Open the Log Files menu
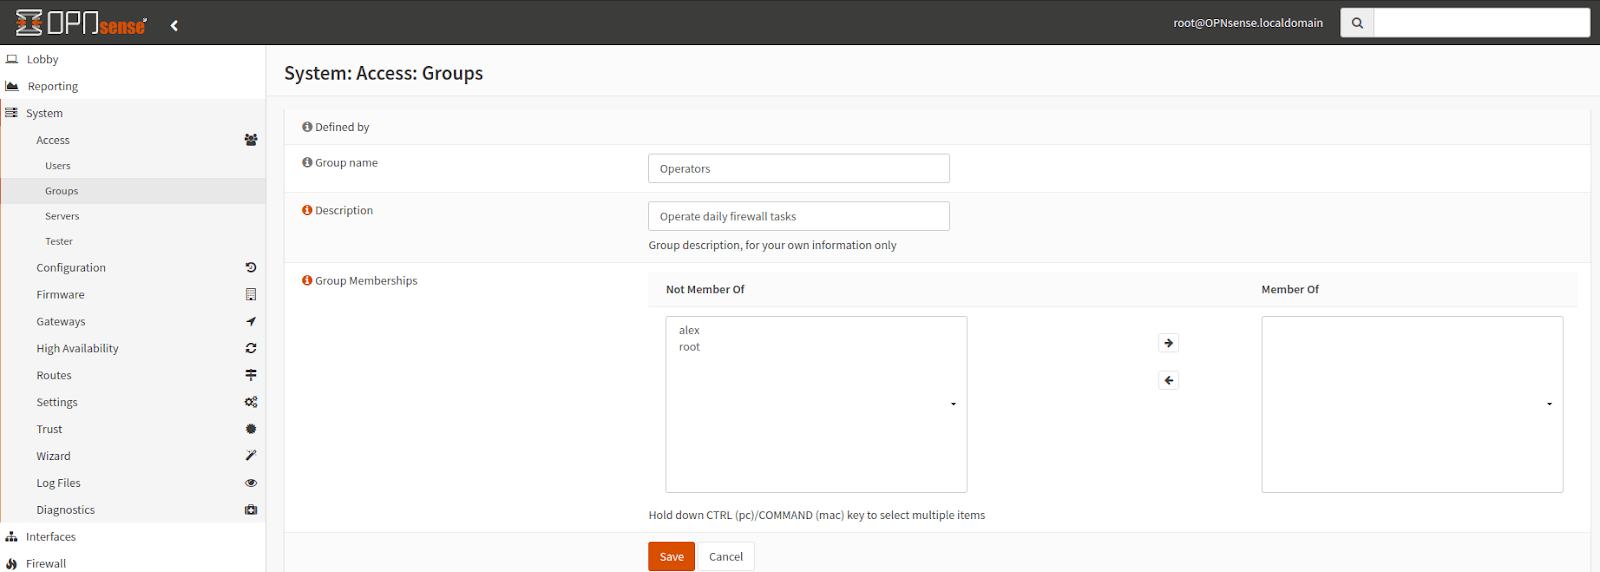This screenshot has width=1600, height=572. [x=58, y=483]
